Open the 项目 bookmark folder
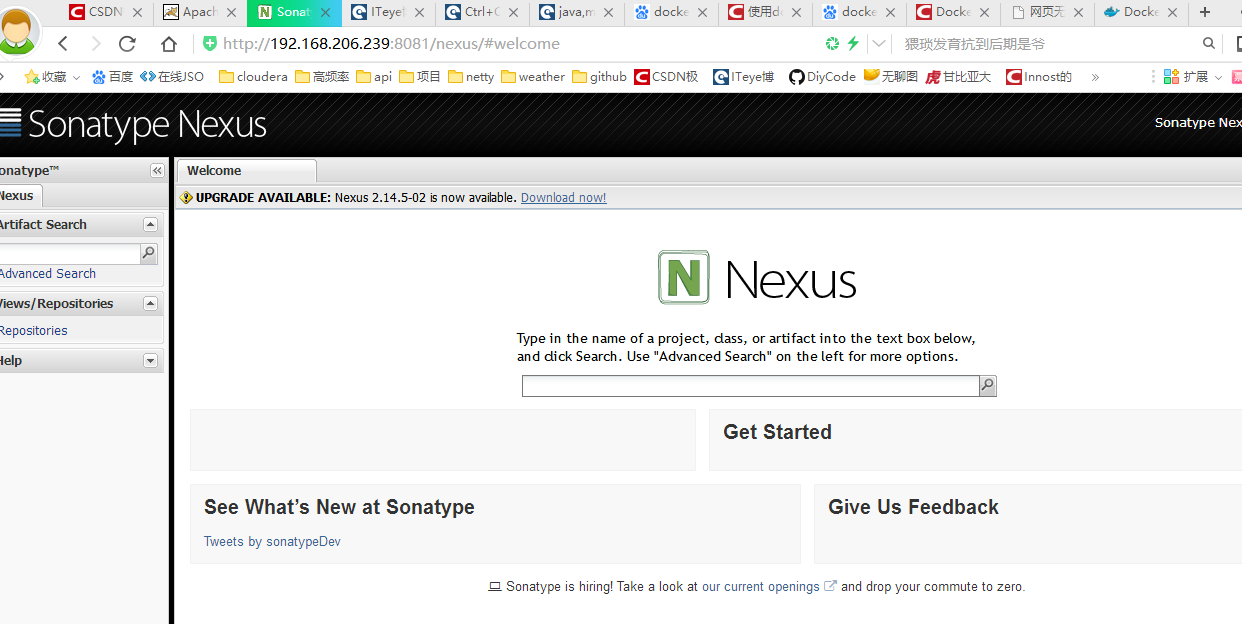 (420, 77)
